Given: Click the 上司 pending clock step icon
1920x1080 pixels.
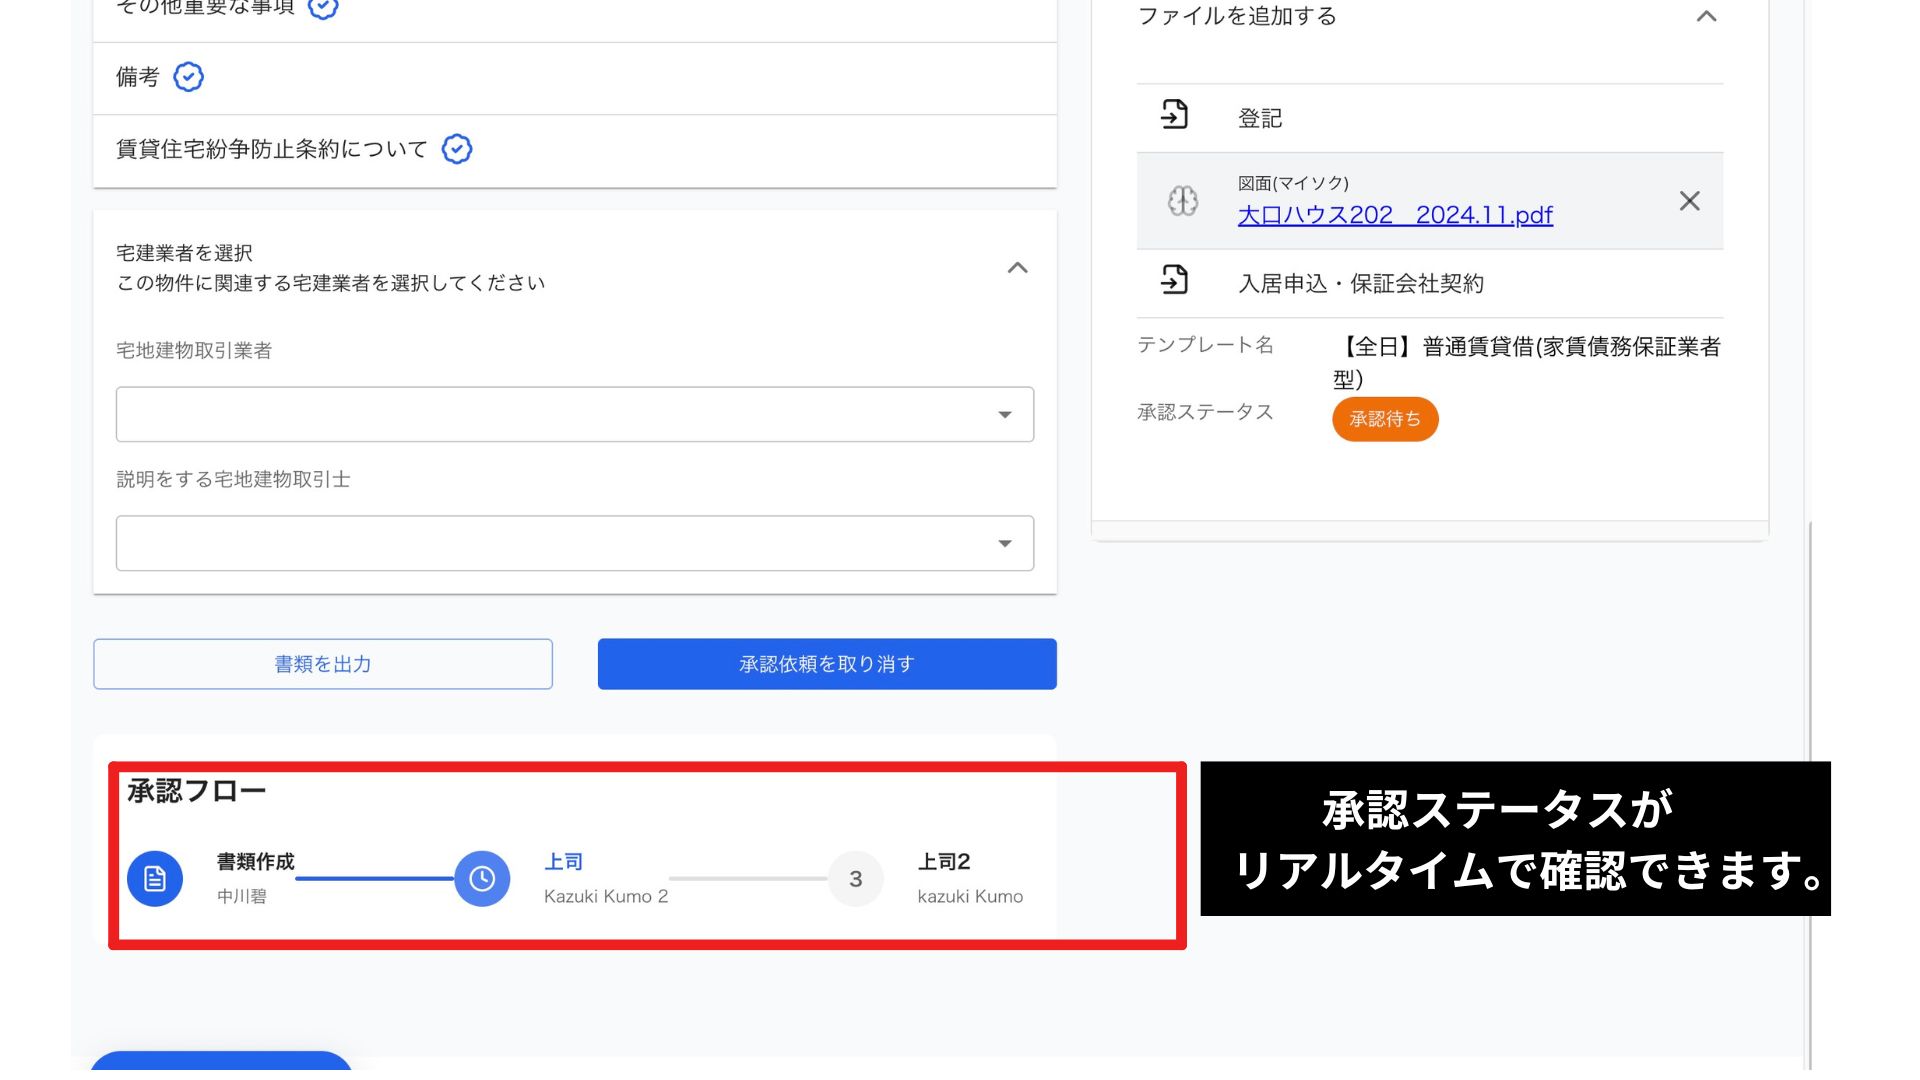Looking at the screenshot, I should tap(482, 879).
